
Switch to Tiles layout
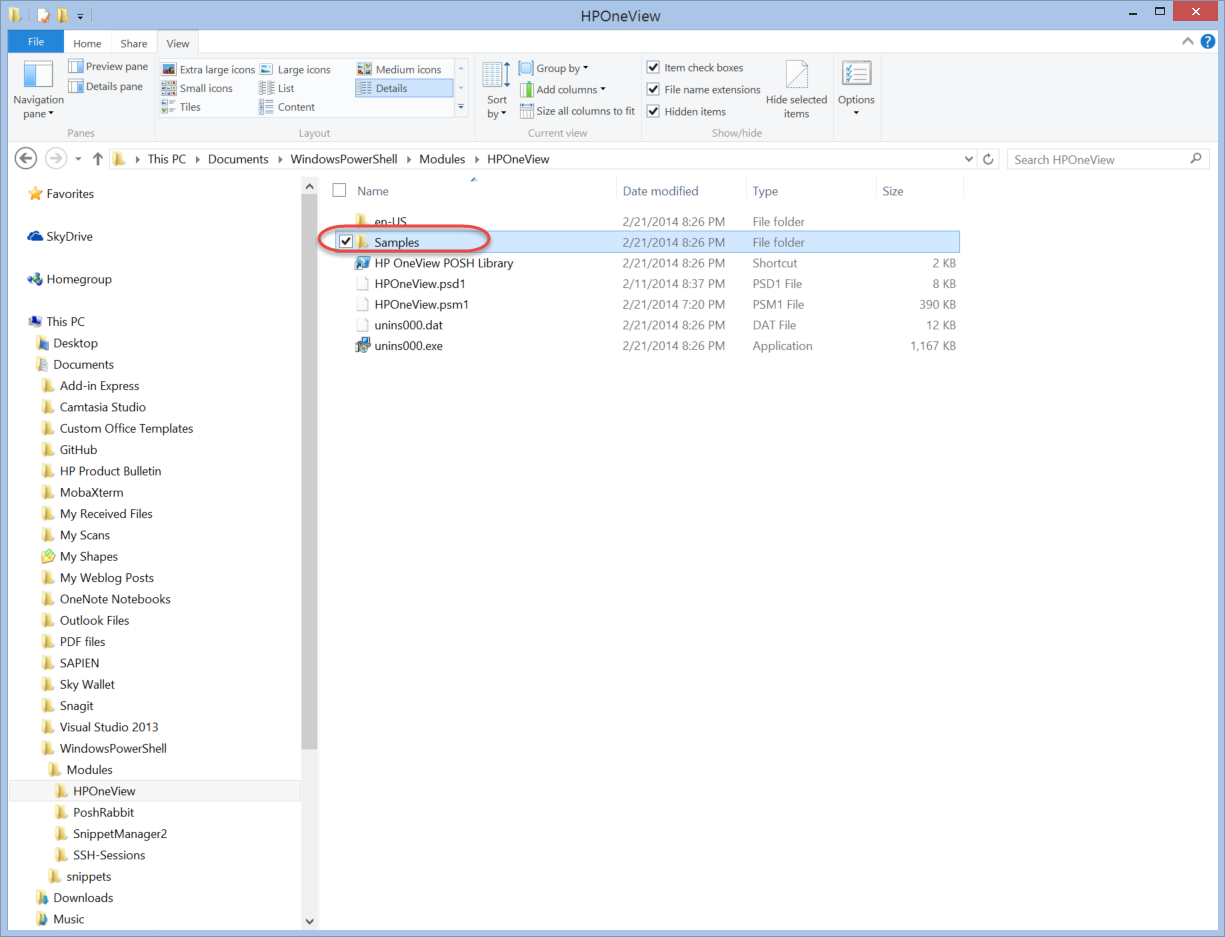click(x=181, y=107)
